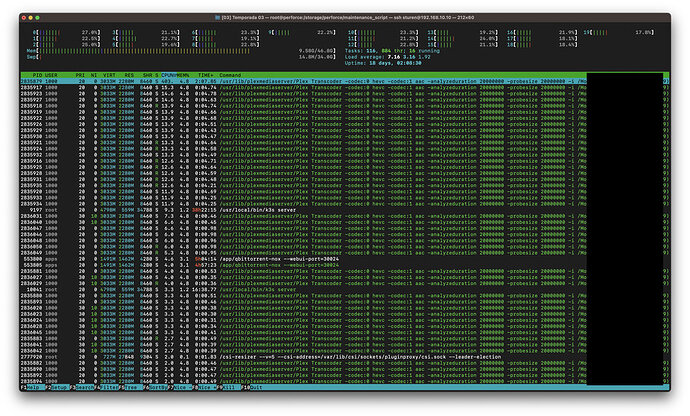
Task: Open the F4 Filter option
Action: 107,387
